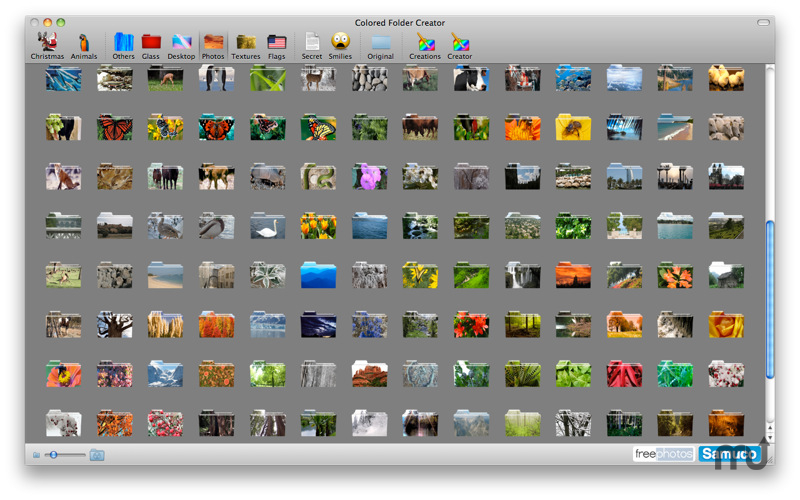Select the pelican folder icon
The width and height of the screenshot is (800, 500).
216,226
